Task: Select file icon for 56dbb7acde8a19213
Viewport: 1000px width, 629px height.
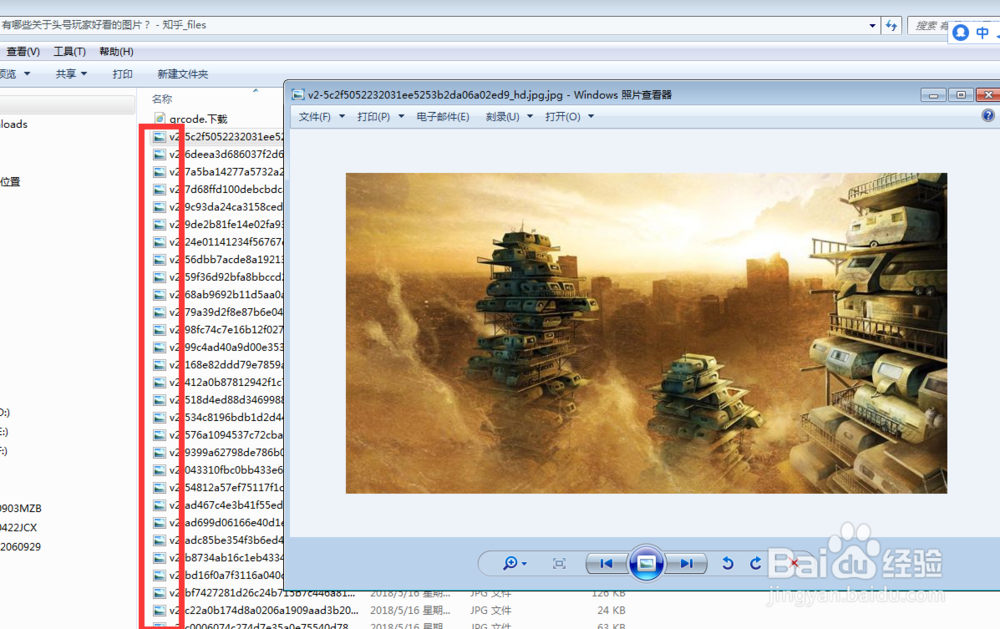Action: 159,260
